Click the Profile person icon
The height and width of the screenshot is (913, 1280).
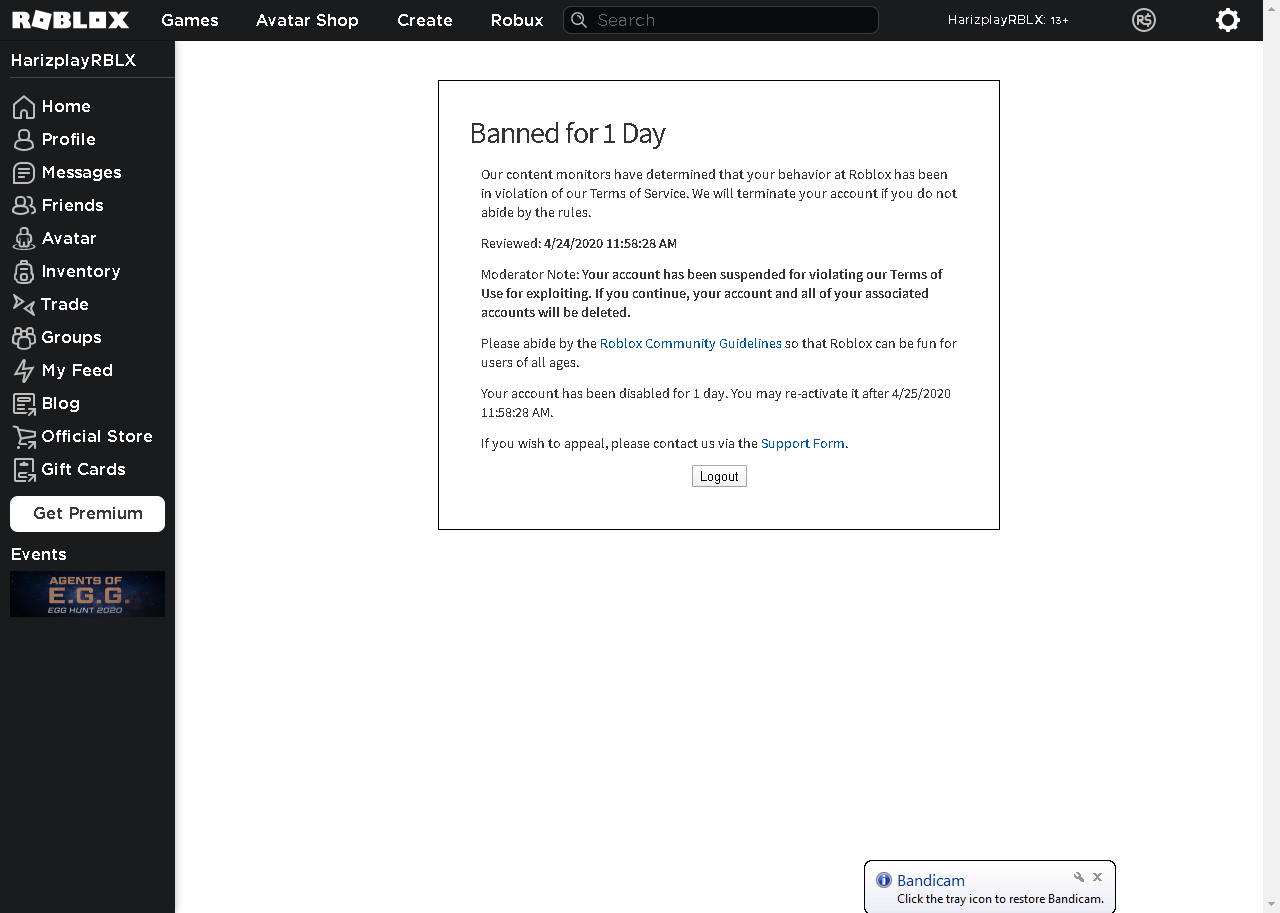[x=24, y=140]
